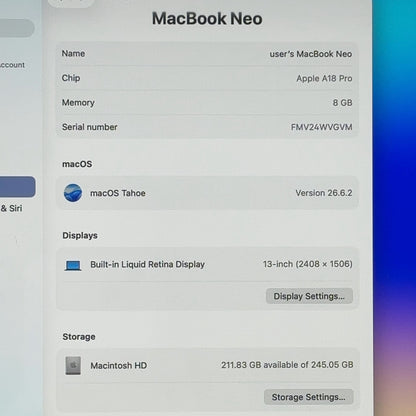Open Storage Settings

tap(308, 397)
